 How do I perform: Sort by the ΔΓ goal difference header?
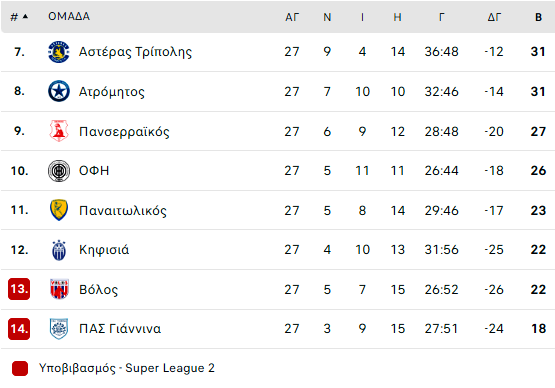[x=494, y=17]
